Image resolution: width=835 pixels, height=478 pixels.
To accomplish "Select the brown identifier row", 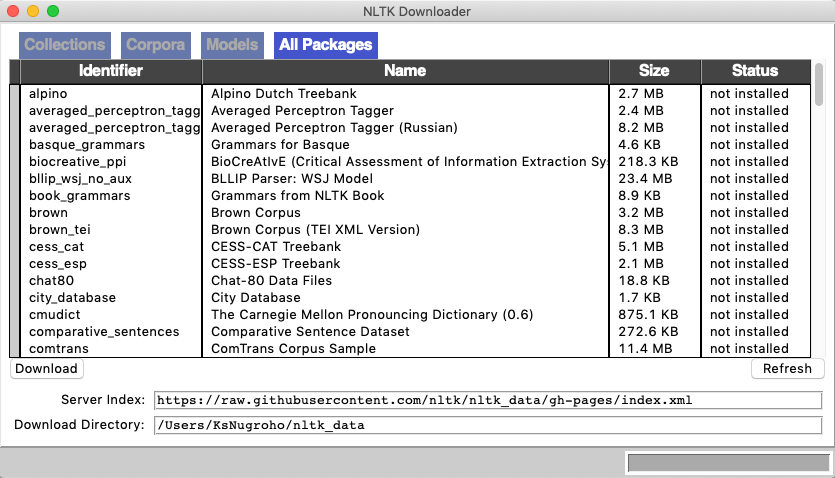I will (x=48, y=213).
